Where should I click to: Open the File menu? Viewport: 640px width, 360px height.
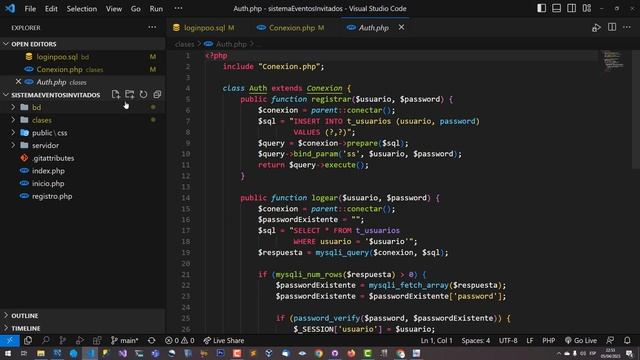point(30,9)
